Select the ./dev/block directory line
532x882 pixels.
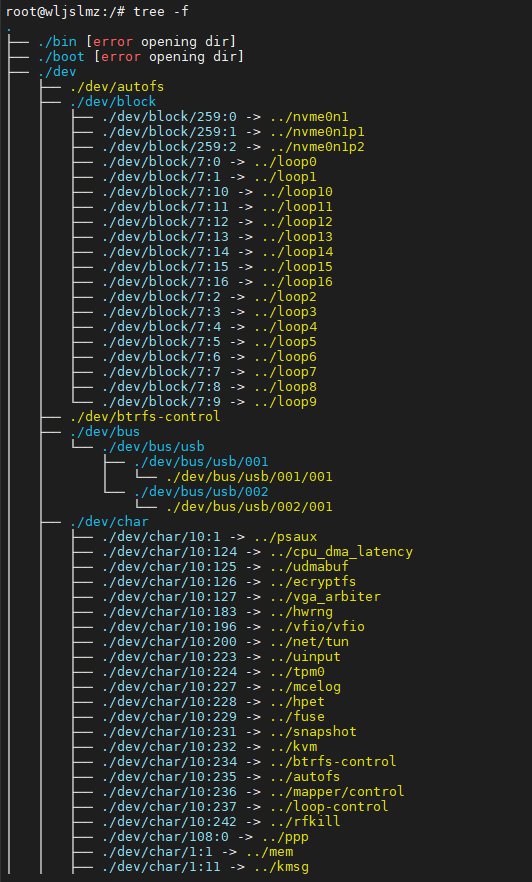(113, 102)
